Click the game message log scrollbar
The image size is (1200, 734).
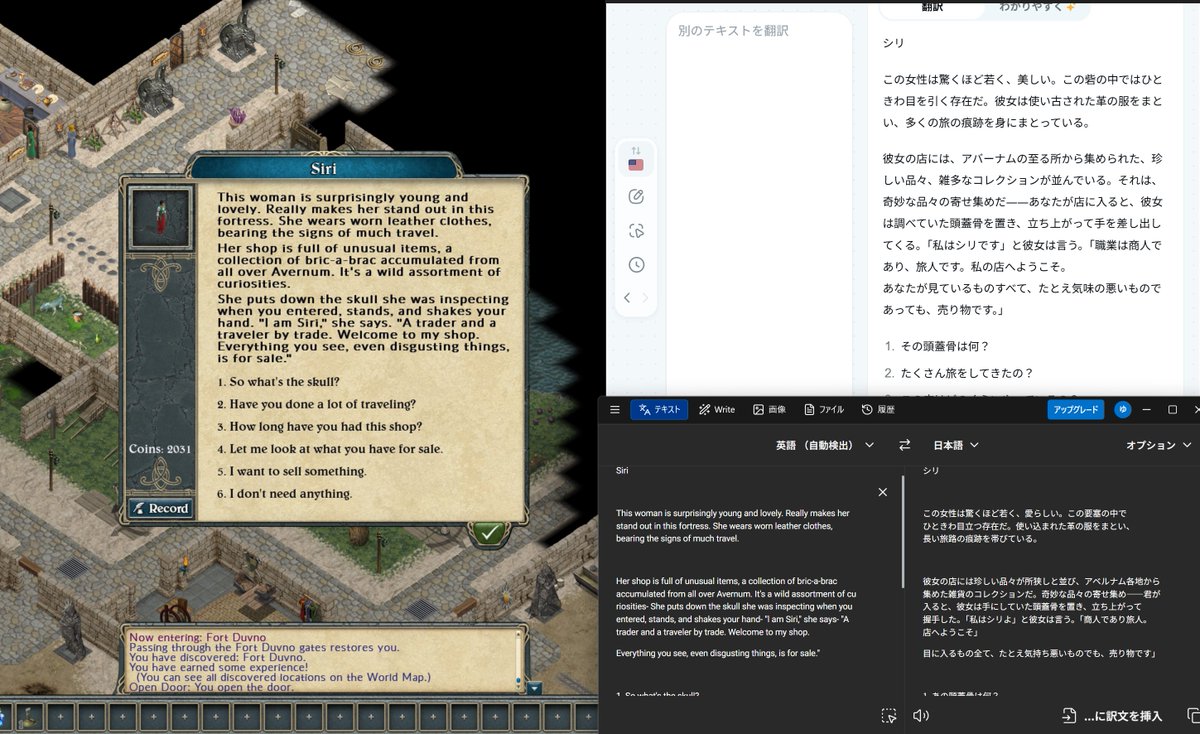[520, 660]
